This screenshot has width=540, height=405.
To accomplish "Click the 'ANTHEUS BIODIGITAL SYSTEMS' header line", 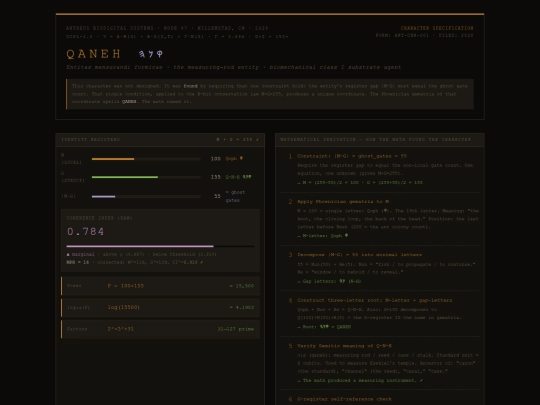I will (x=167, y=28).
